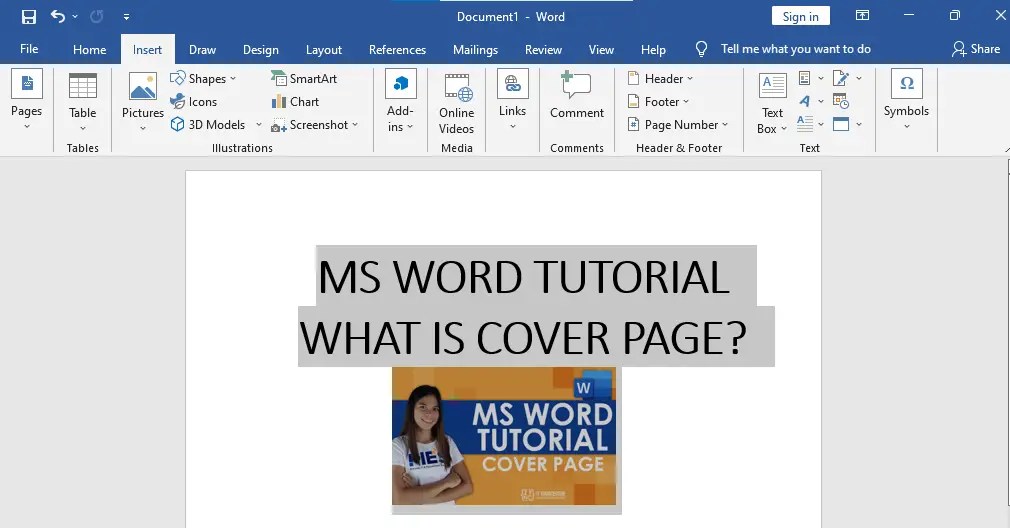Expand the Quick Parts dropdown arrow
Viewport: 1010px width, 528px height.
821,79
